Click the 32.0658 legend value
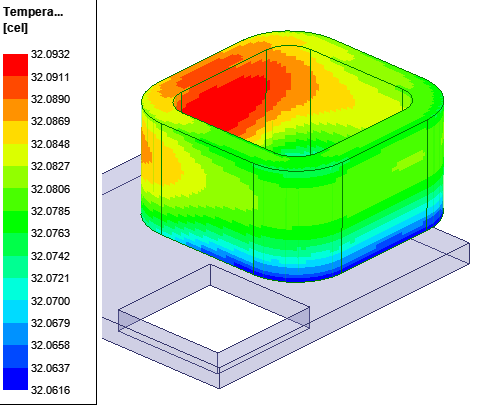The height and width of the screenshot is (405, 478). [x=50, y=345]
